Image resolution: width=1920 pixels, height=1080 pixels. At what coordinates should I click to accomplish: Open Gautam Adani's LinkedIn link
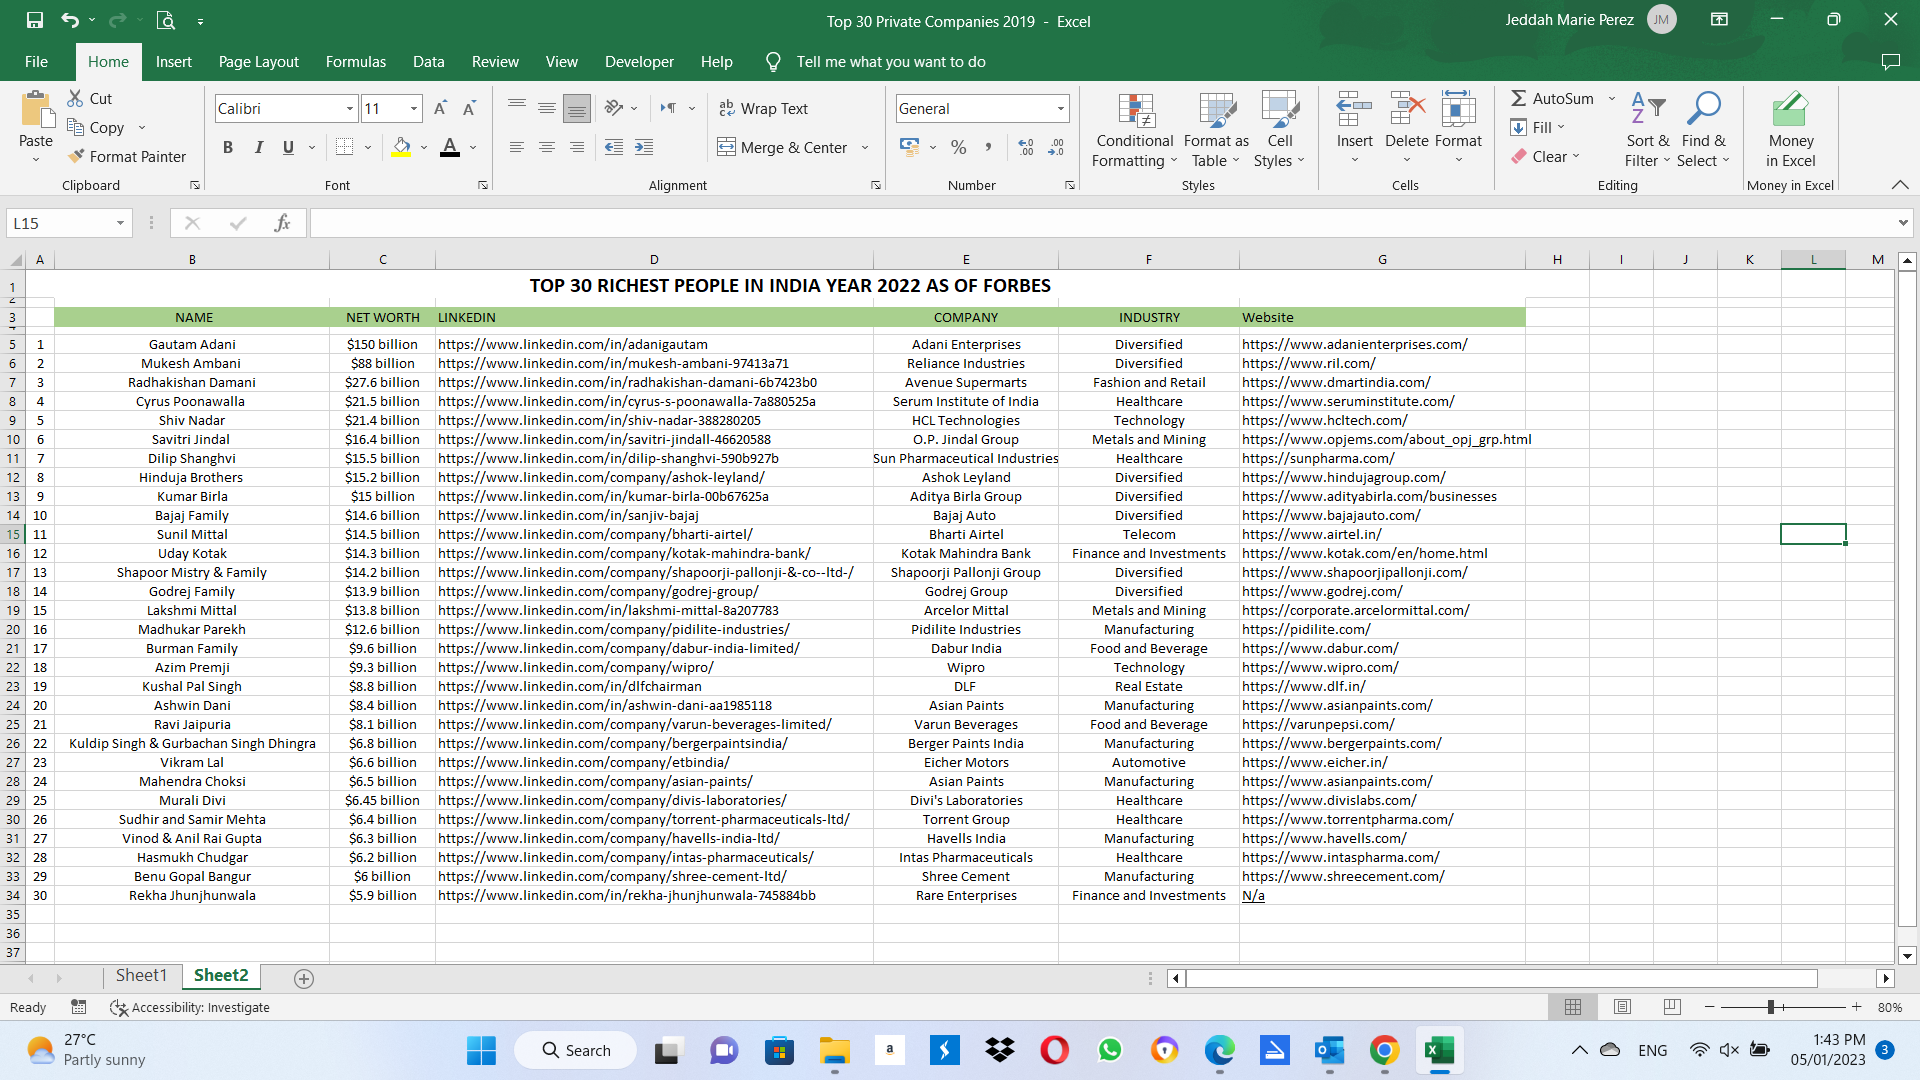(x=573, y=344)
